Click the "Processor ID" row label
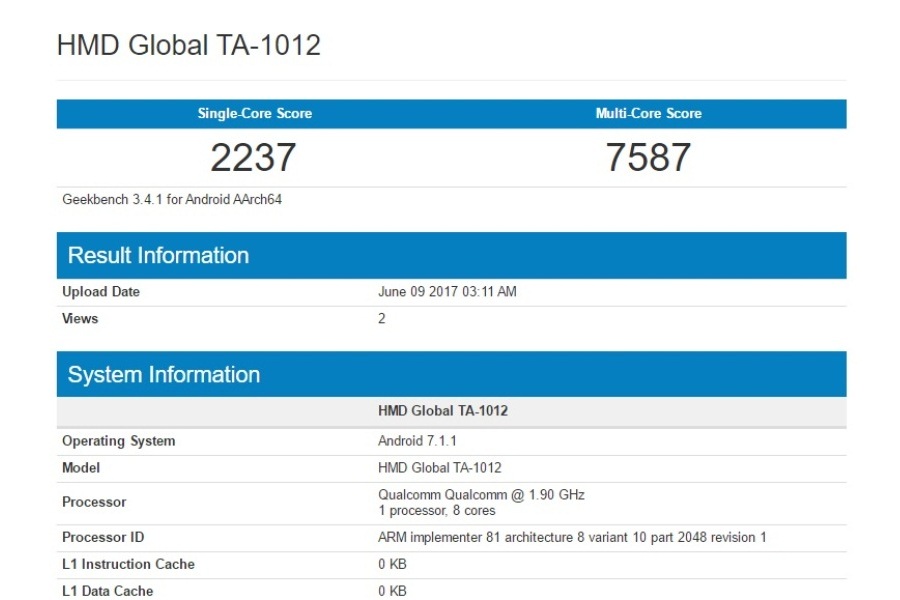Screen dimensions: 900x600 tap(103, 537)
